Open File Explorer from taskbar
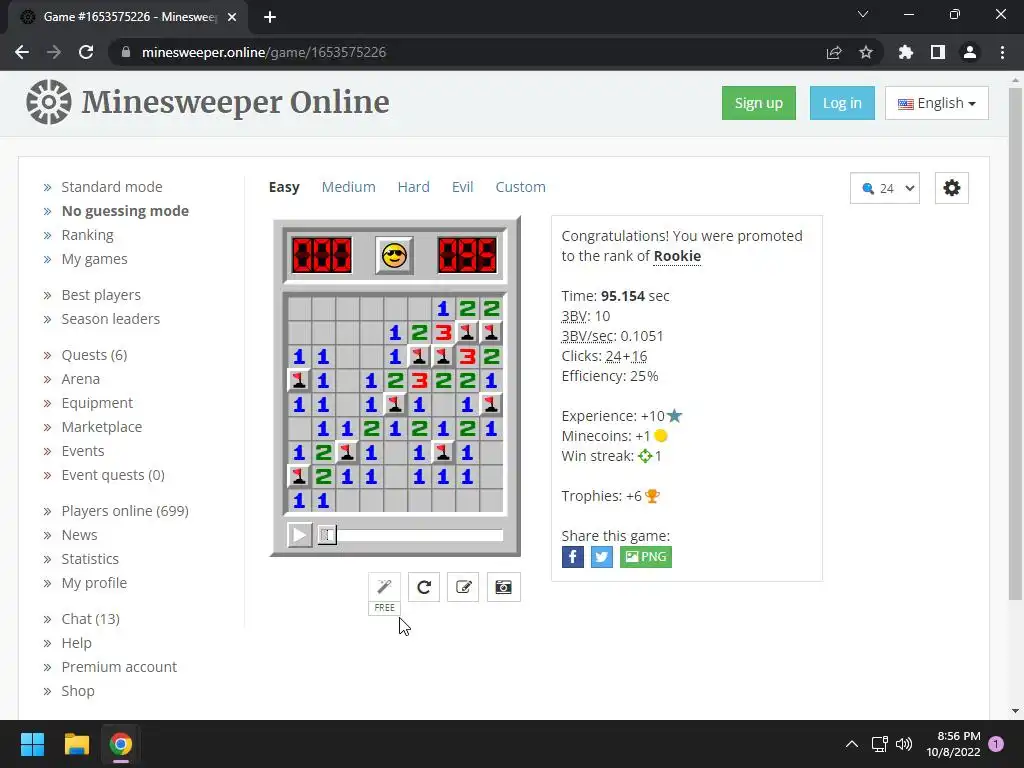The height and width of the screenshot is (768, 1024). click(76, 744)
